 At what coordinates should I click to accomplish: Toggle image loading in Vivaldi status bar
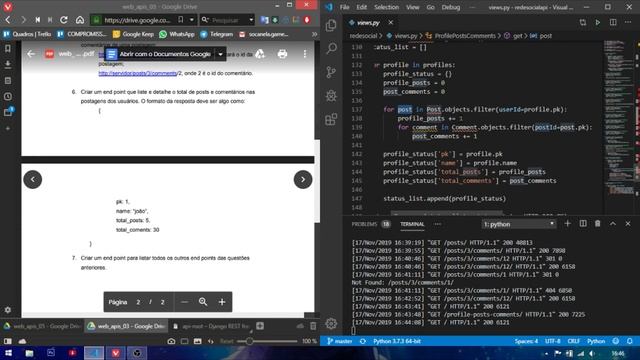coord(198,341)
